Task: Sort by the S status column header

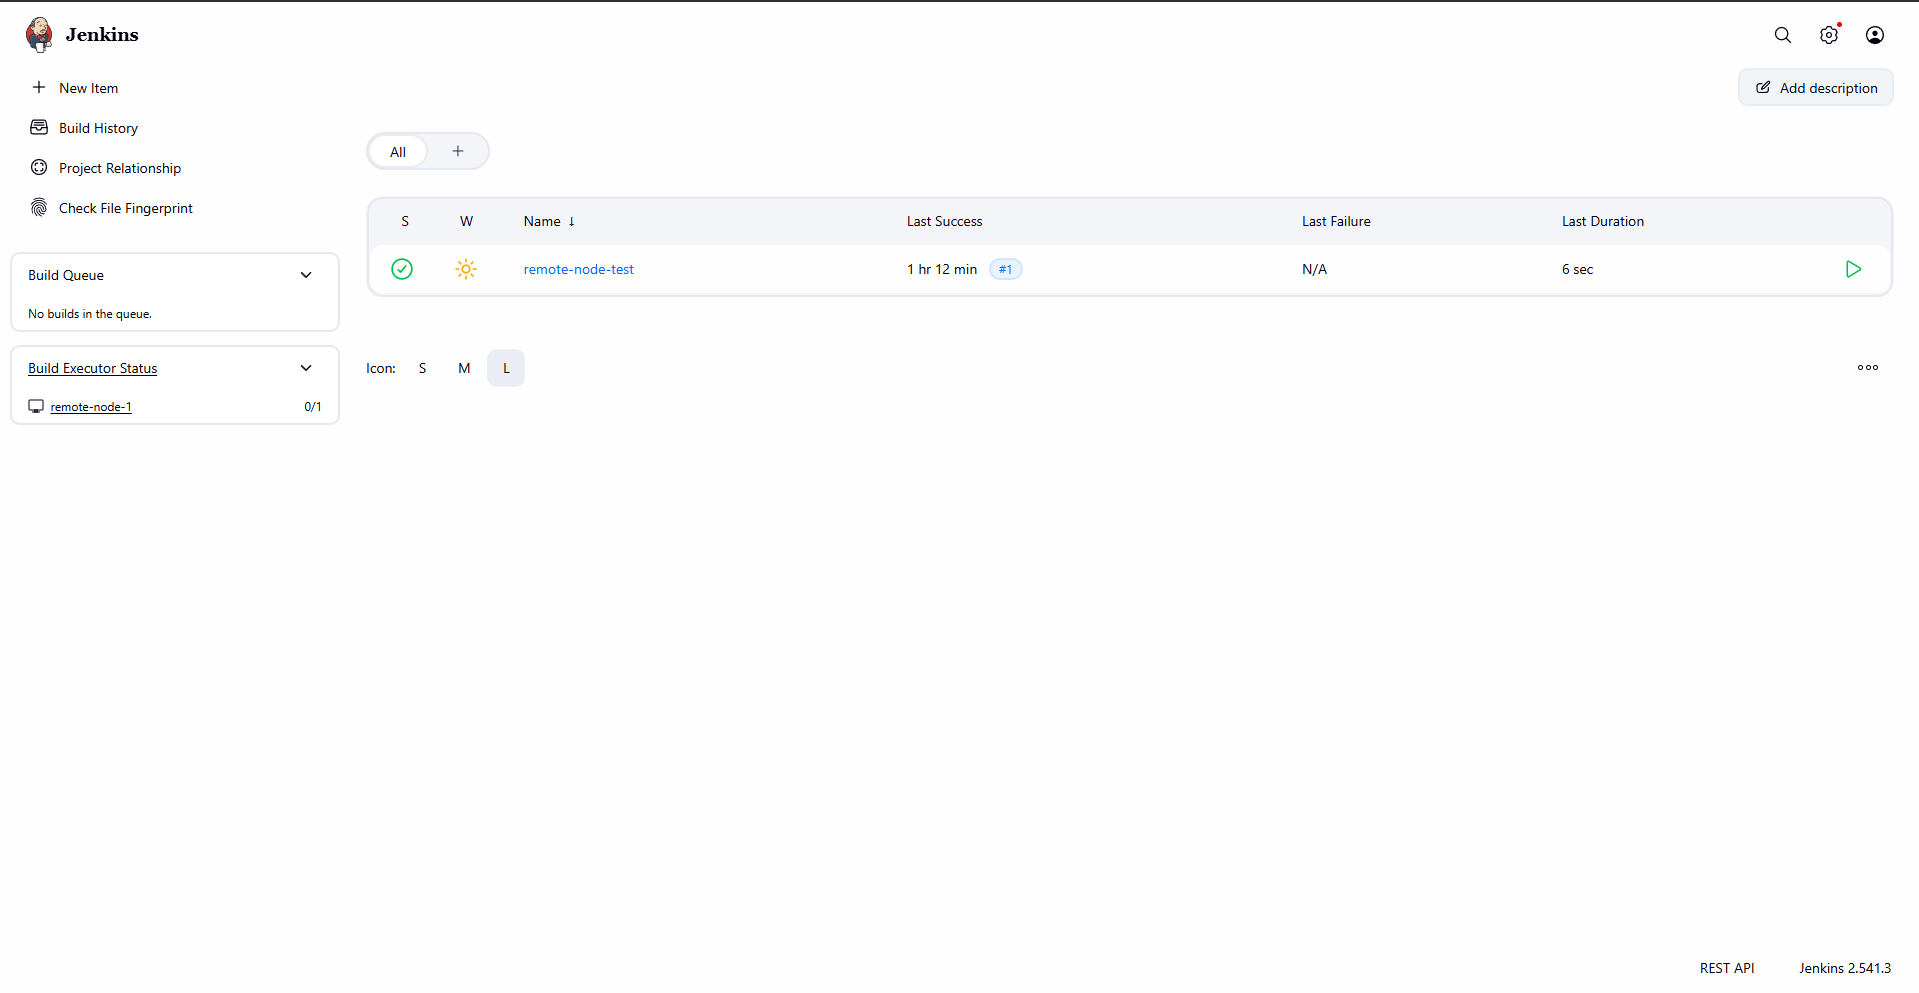Action: [405, 221]
